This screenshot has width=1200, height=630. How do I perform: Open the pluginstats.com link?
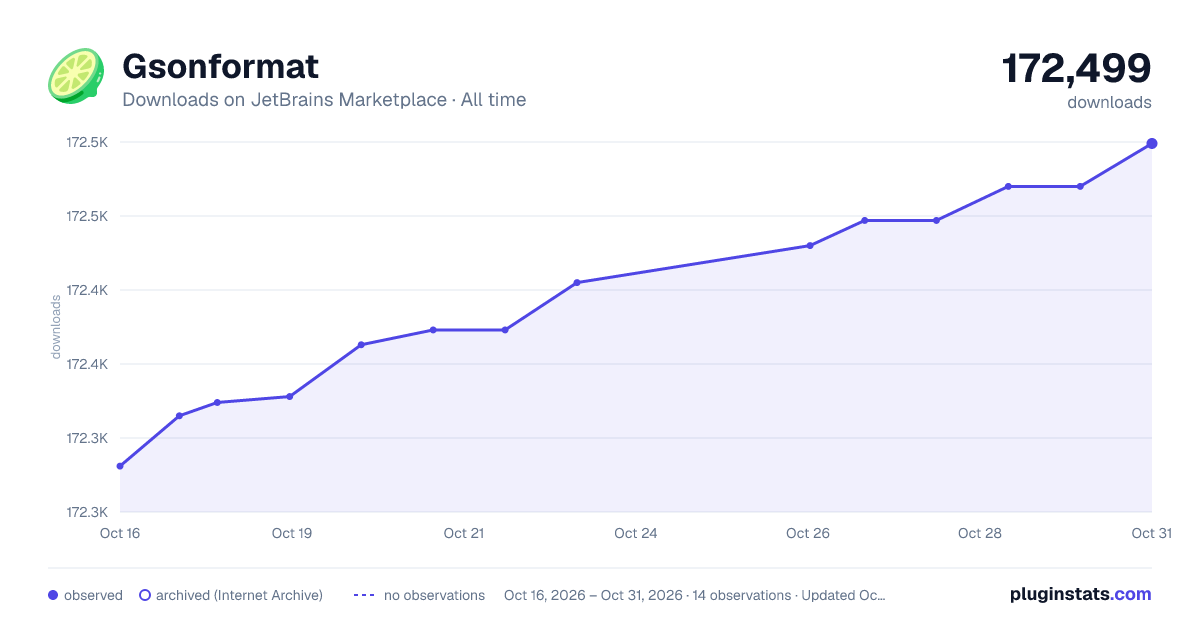(x=1080, y=594)
